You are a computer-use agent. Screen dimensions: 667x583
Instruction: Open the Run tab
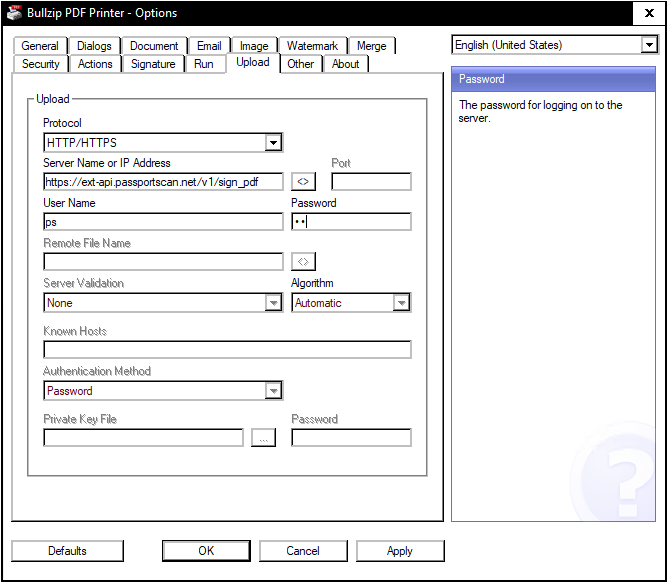coord(204,64)
